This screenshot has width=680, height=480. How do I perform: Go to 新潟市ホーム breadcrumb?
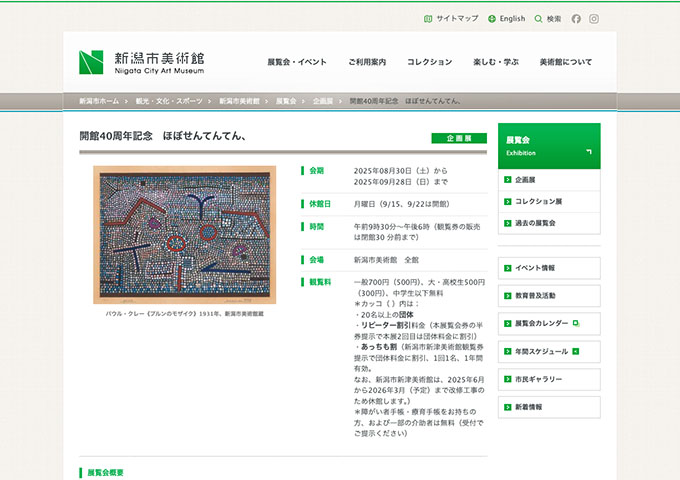point(99,101)
